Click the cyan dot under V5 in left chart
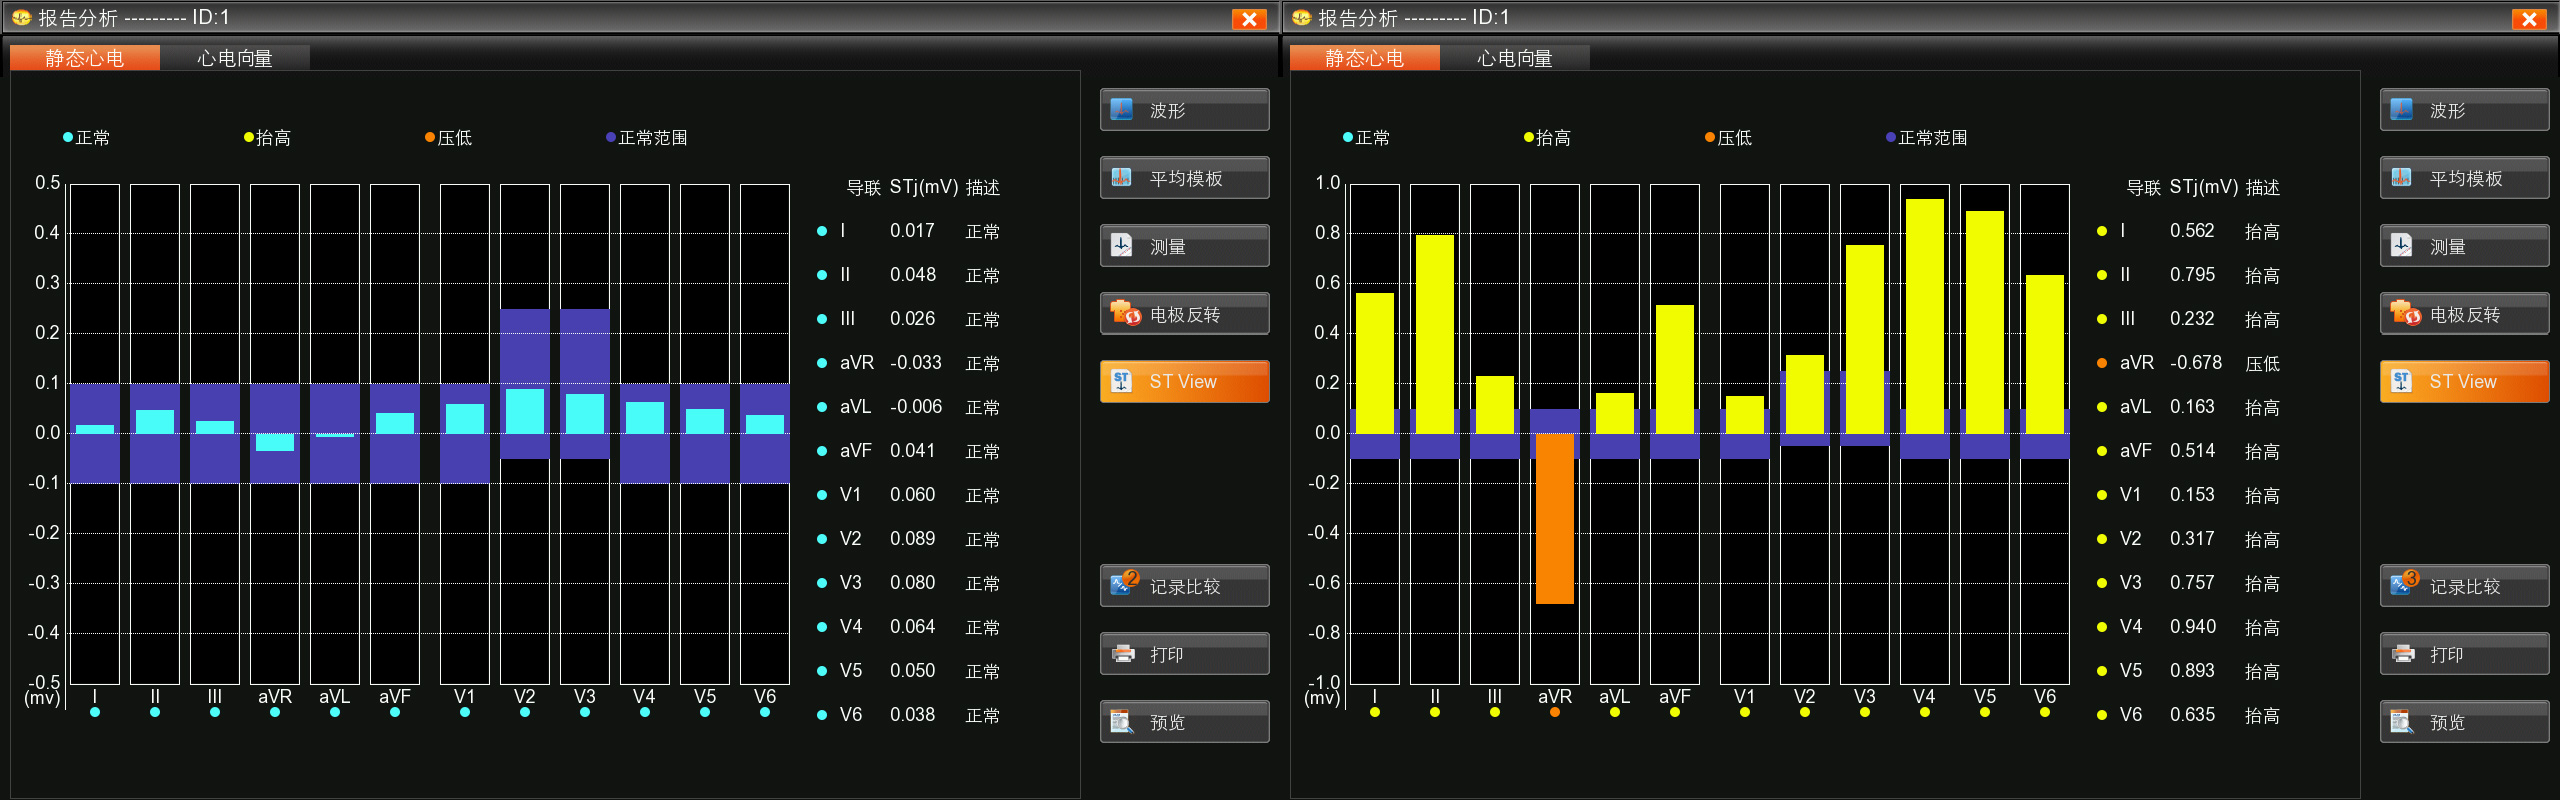 click(x=705, y=713)
